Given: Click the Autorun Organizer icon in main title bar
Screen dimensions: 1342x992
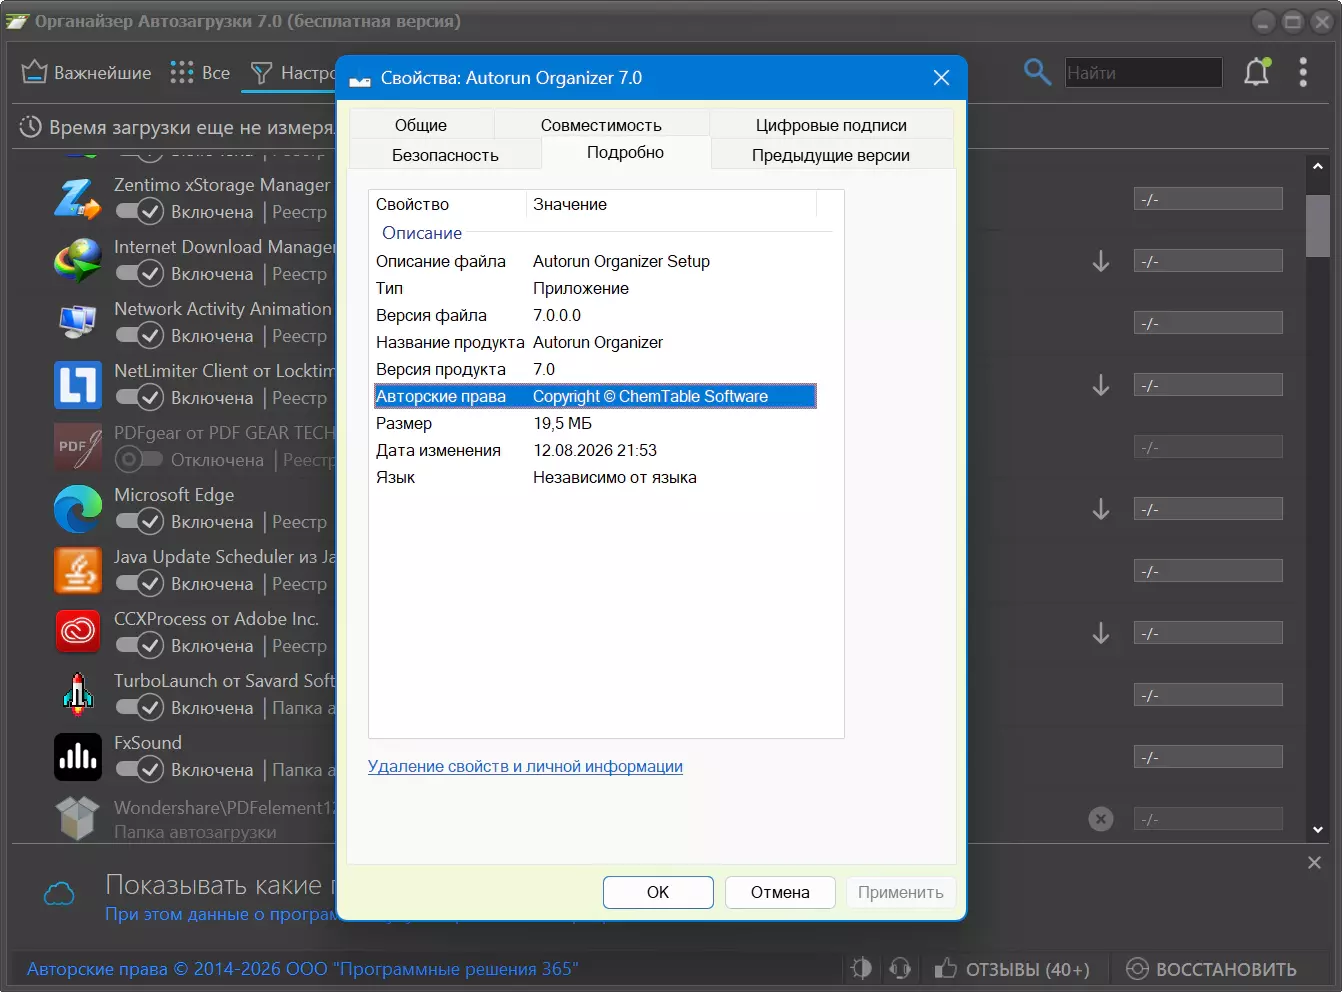Looking at the screenshot, I should (x=17, y=21).
